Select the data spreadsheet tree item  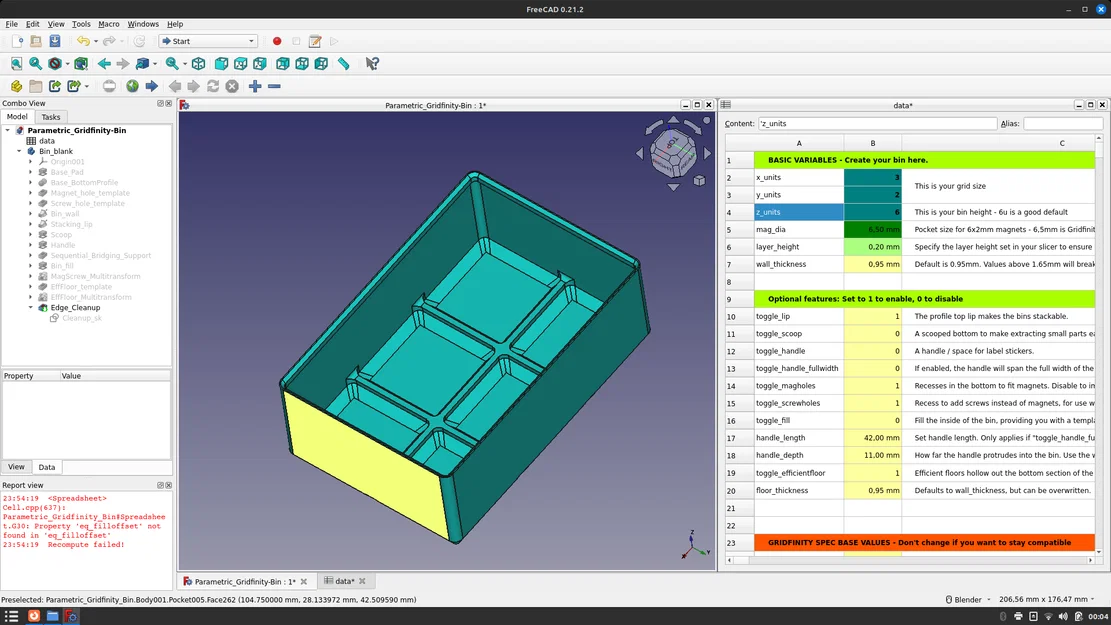45,140
